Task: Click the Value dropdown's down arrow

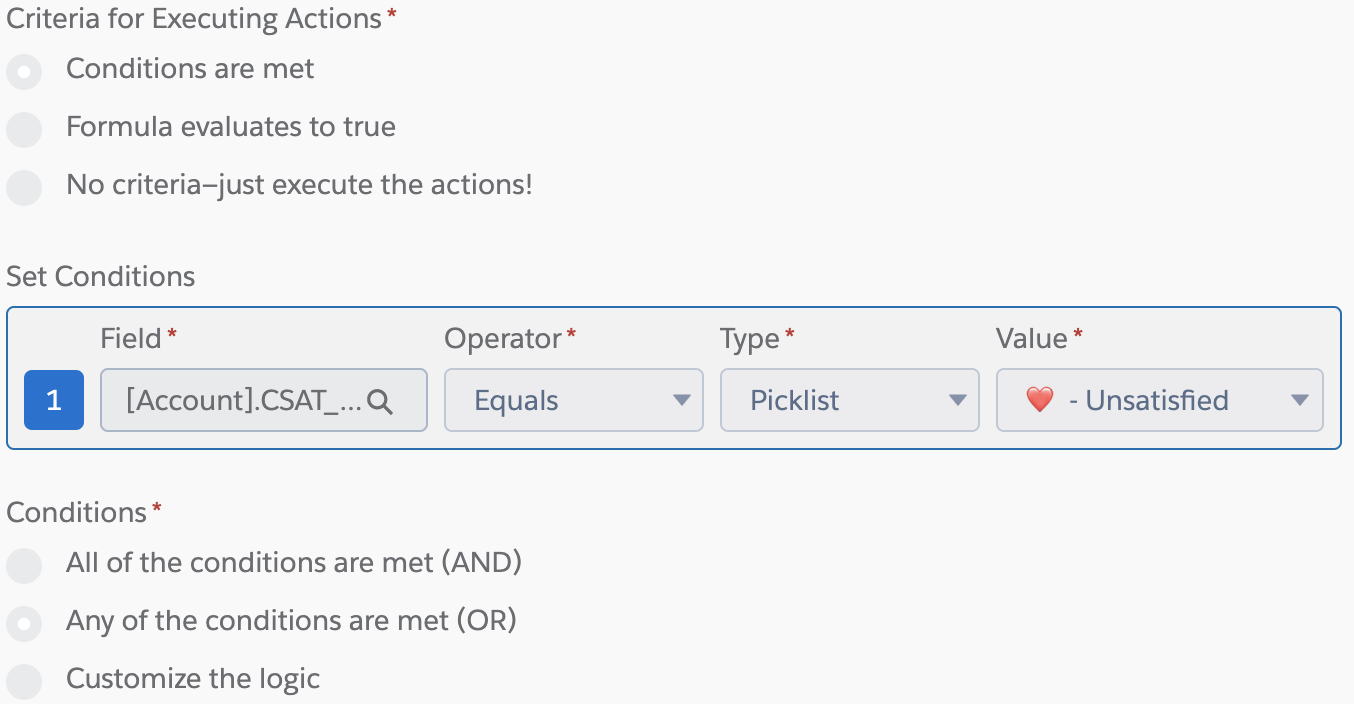Action: click(x=1300, y=401)
